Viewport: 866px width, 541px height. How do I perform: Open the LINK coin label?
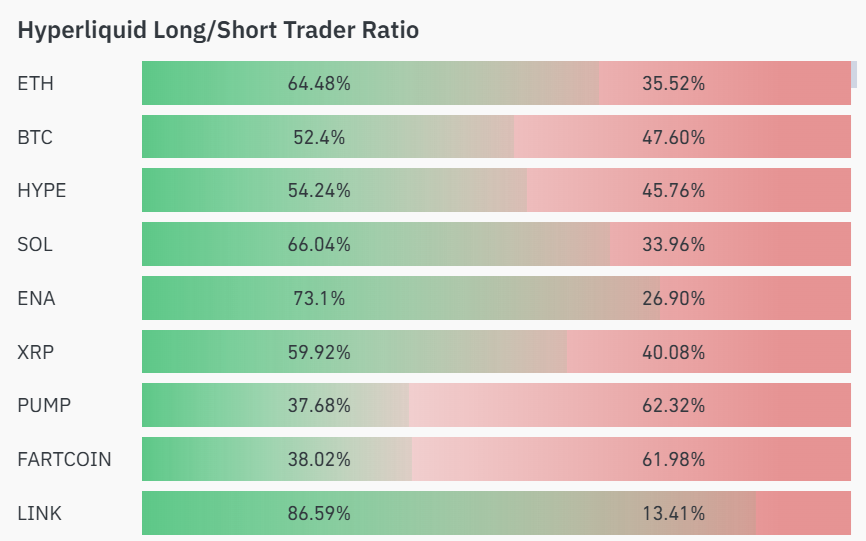39,514
